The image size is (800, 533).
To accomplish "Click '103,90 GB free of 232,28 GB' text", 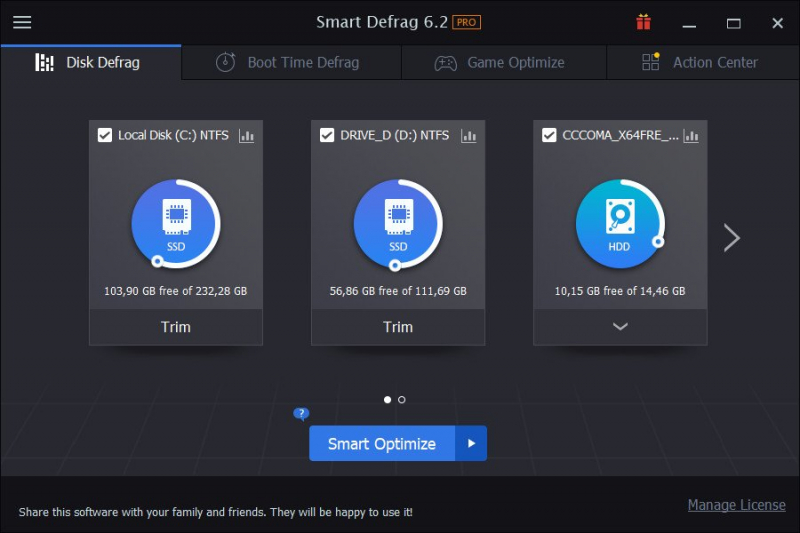I will [176, 291].
